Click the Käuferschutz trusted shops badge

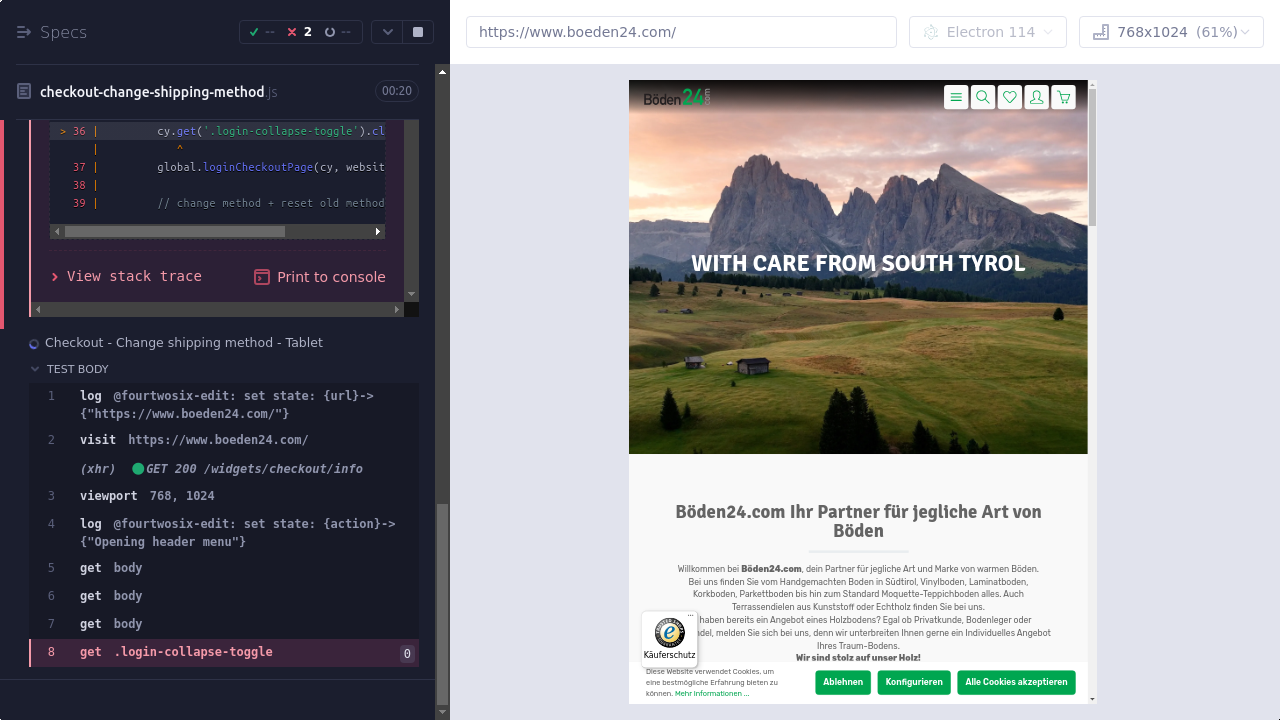(669, 639)
